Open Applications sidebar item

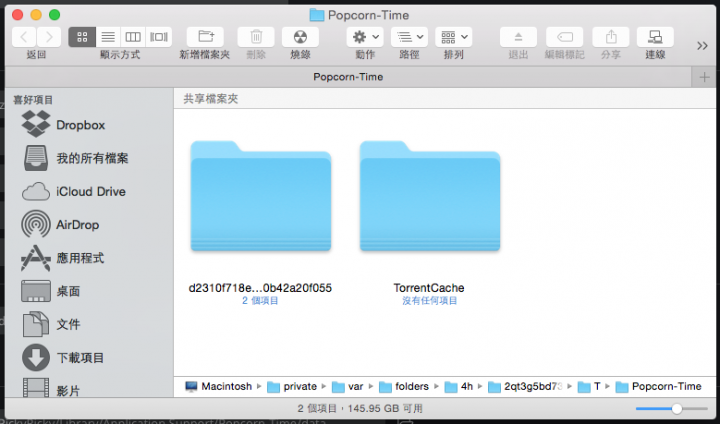tap(63, 258)
